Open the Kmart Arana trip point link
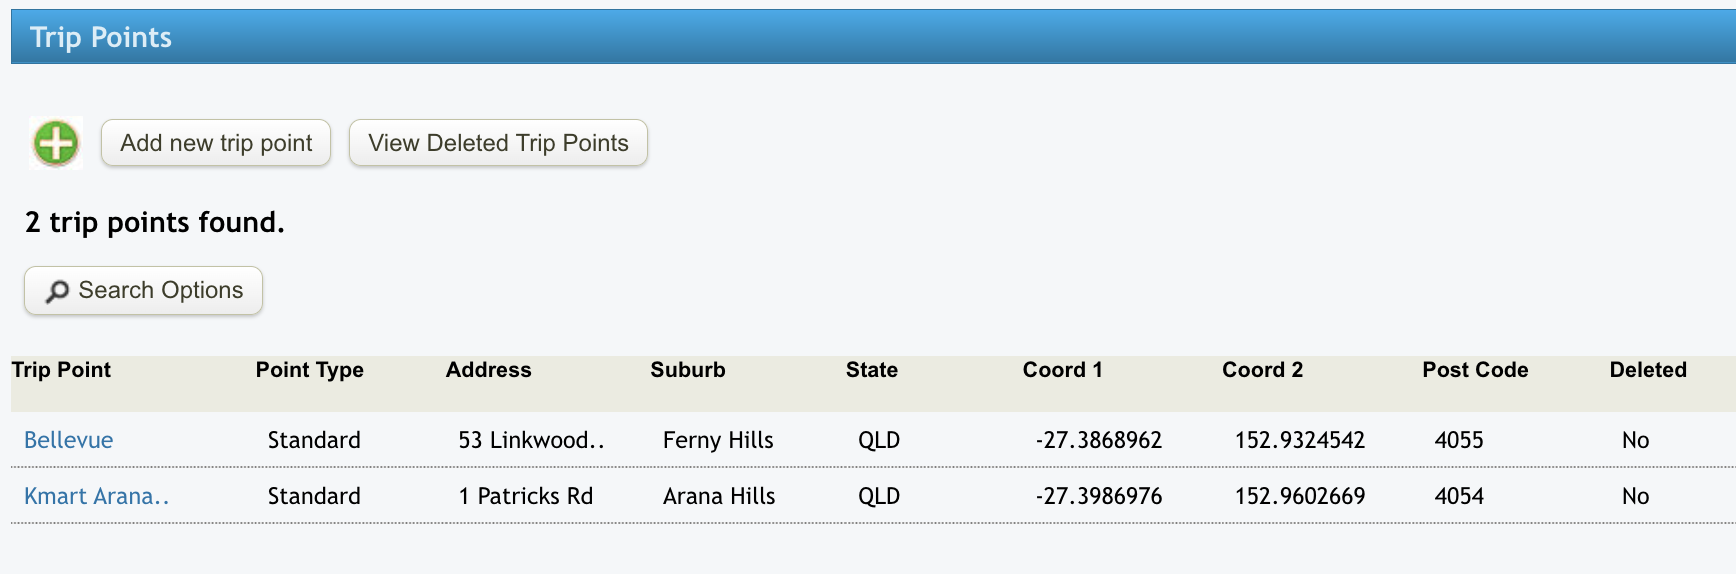The width and height of the screenshot is (1736, 574). click(x=96, y=496)
